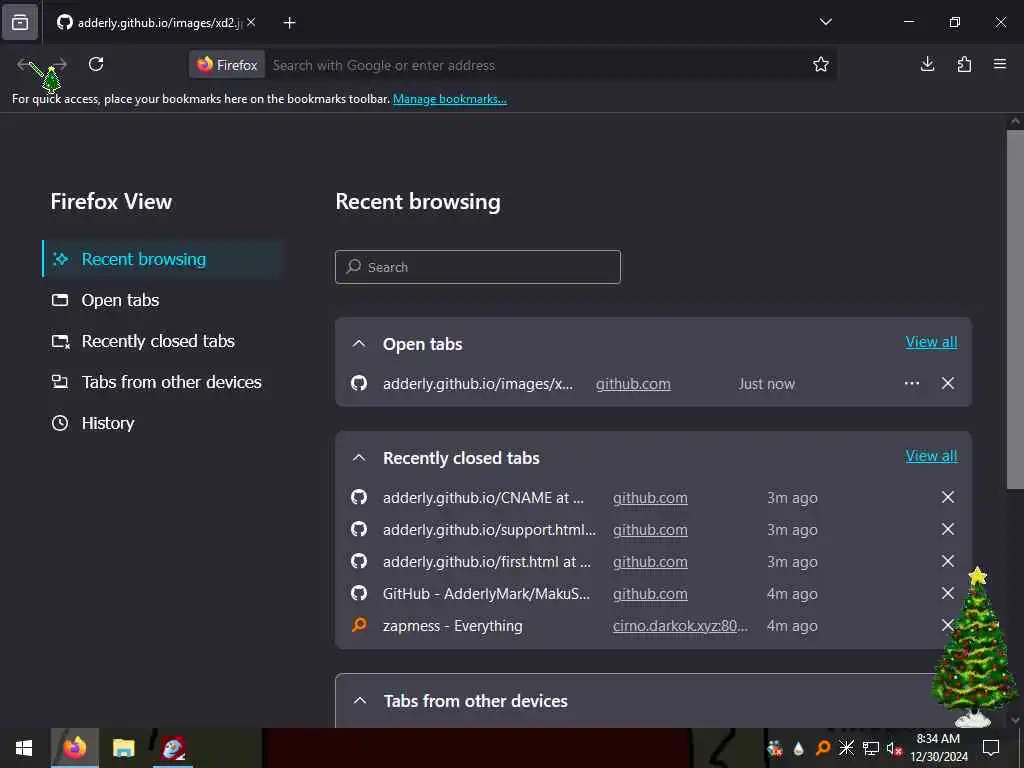View all open tabs
The height and width of the screenshot is (768, 1024).
(931, 342)
